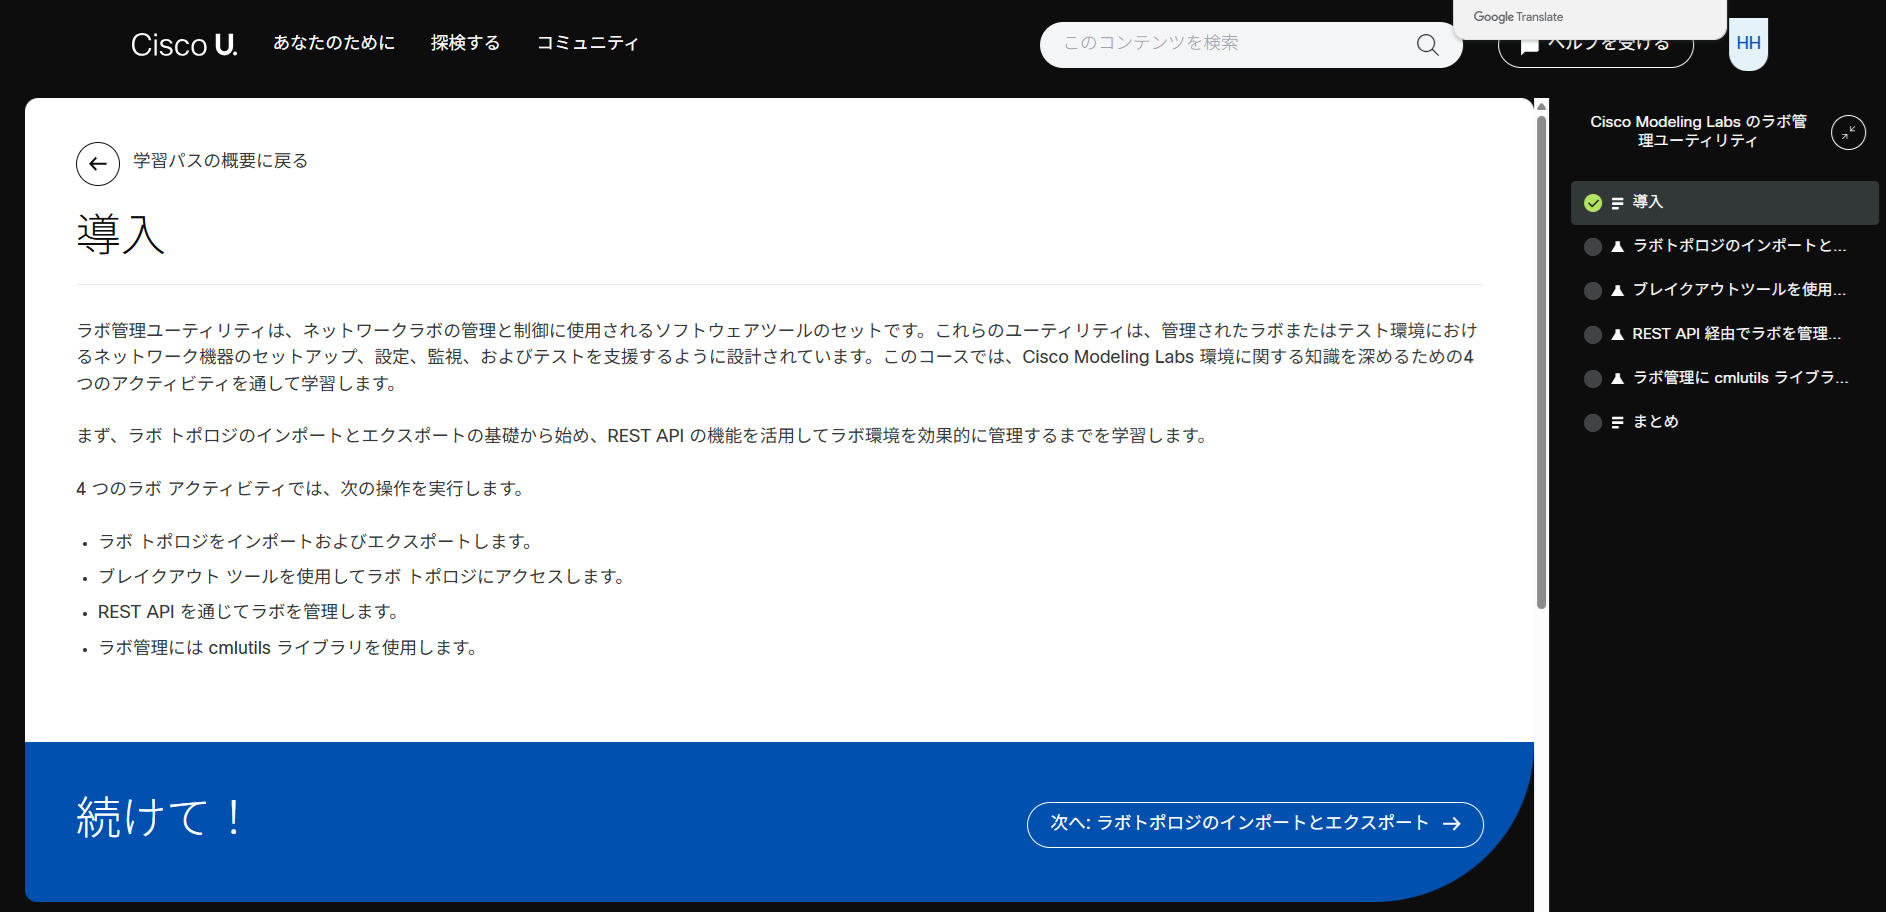
Task: Click the Cisco U. logo
Action: tap(184, 45)
